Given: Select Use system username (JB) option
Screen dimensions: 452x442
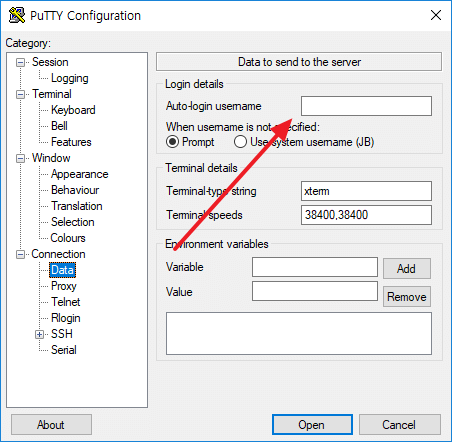Looking at the screenshot, I should [x=240, y=142].
